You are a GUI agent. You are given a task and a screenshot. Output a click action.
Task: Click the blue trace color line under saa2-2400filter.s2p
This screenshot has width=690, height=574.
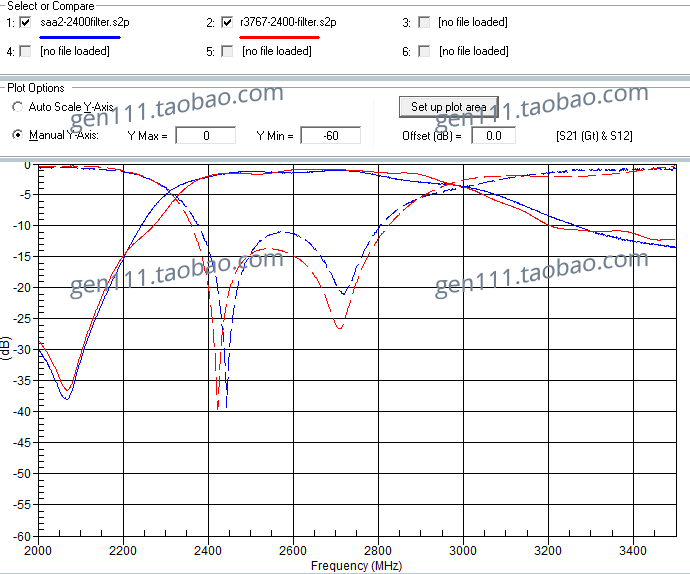80,37
